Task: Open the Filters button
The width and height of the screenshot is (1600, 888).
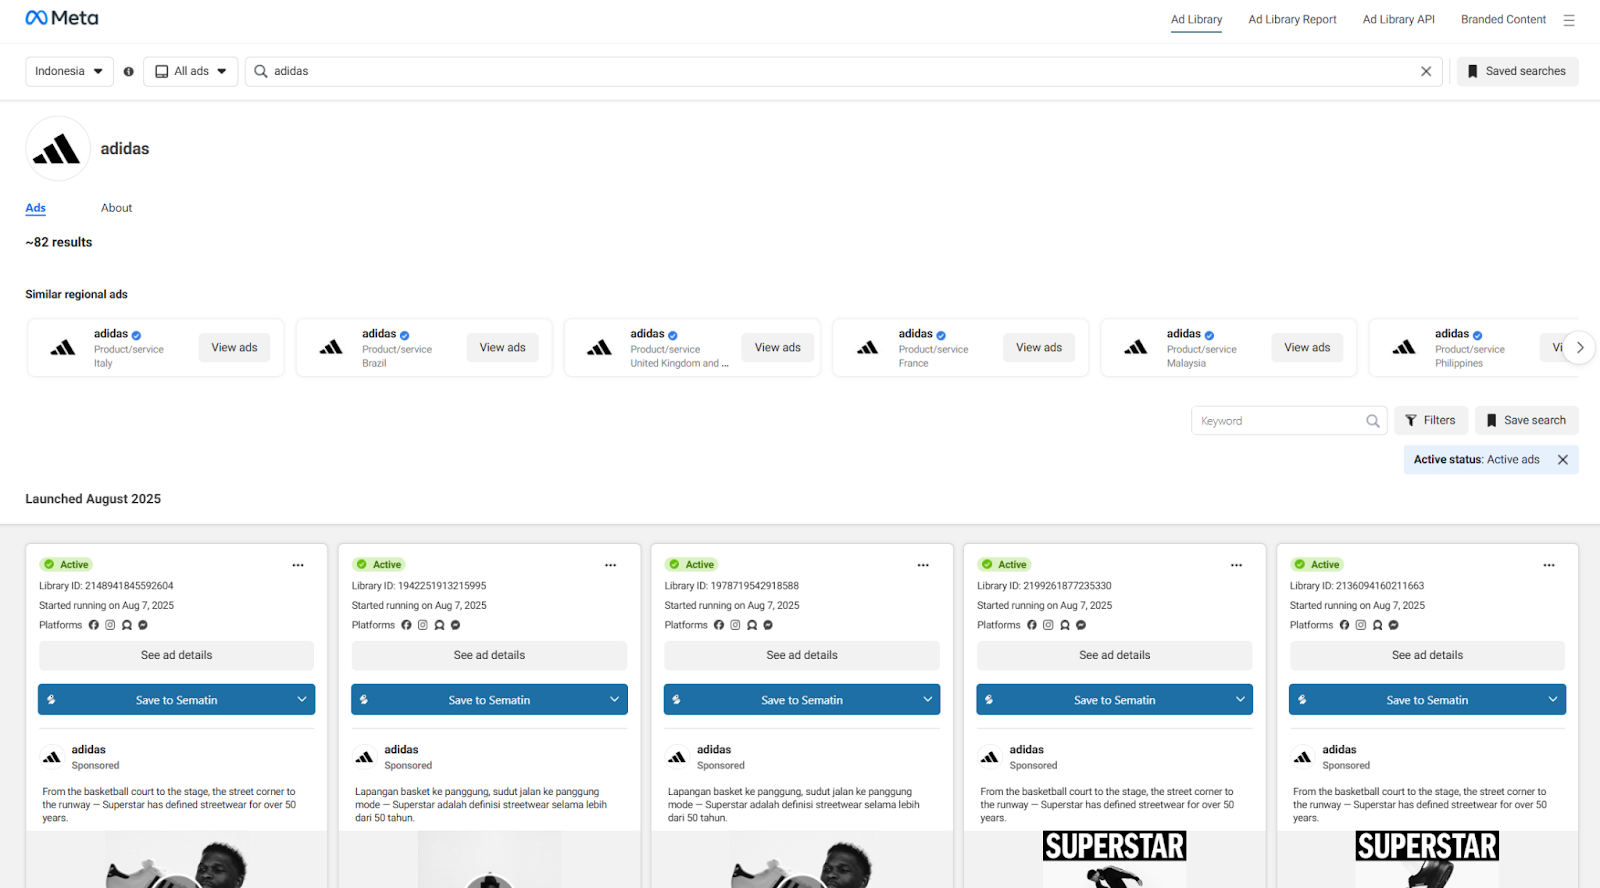Action: 1430,421
